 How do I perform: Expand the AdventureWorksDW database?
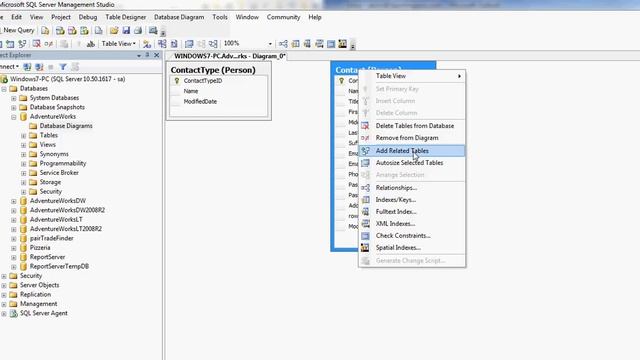(14, 201)
